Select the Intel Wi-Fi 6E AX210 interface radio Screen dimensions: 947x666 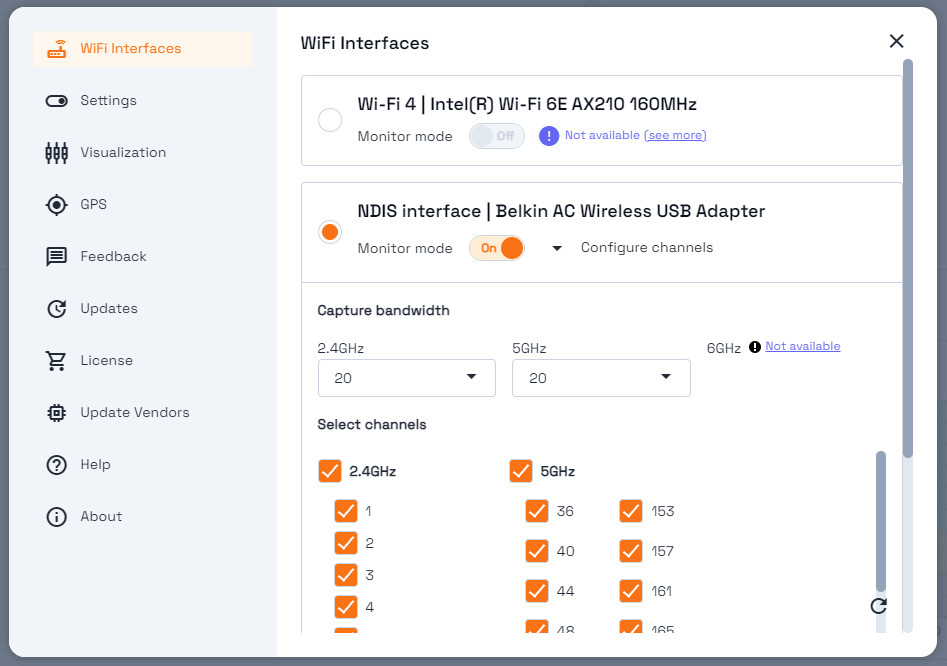pos(330,120)
